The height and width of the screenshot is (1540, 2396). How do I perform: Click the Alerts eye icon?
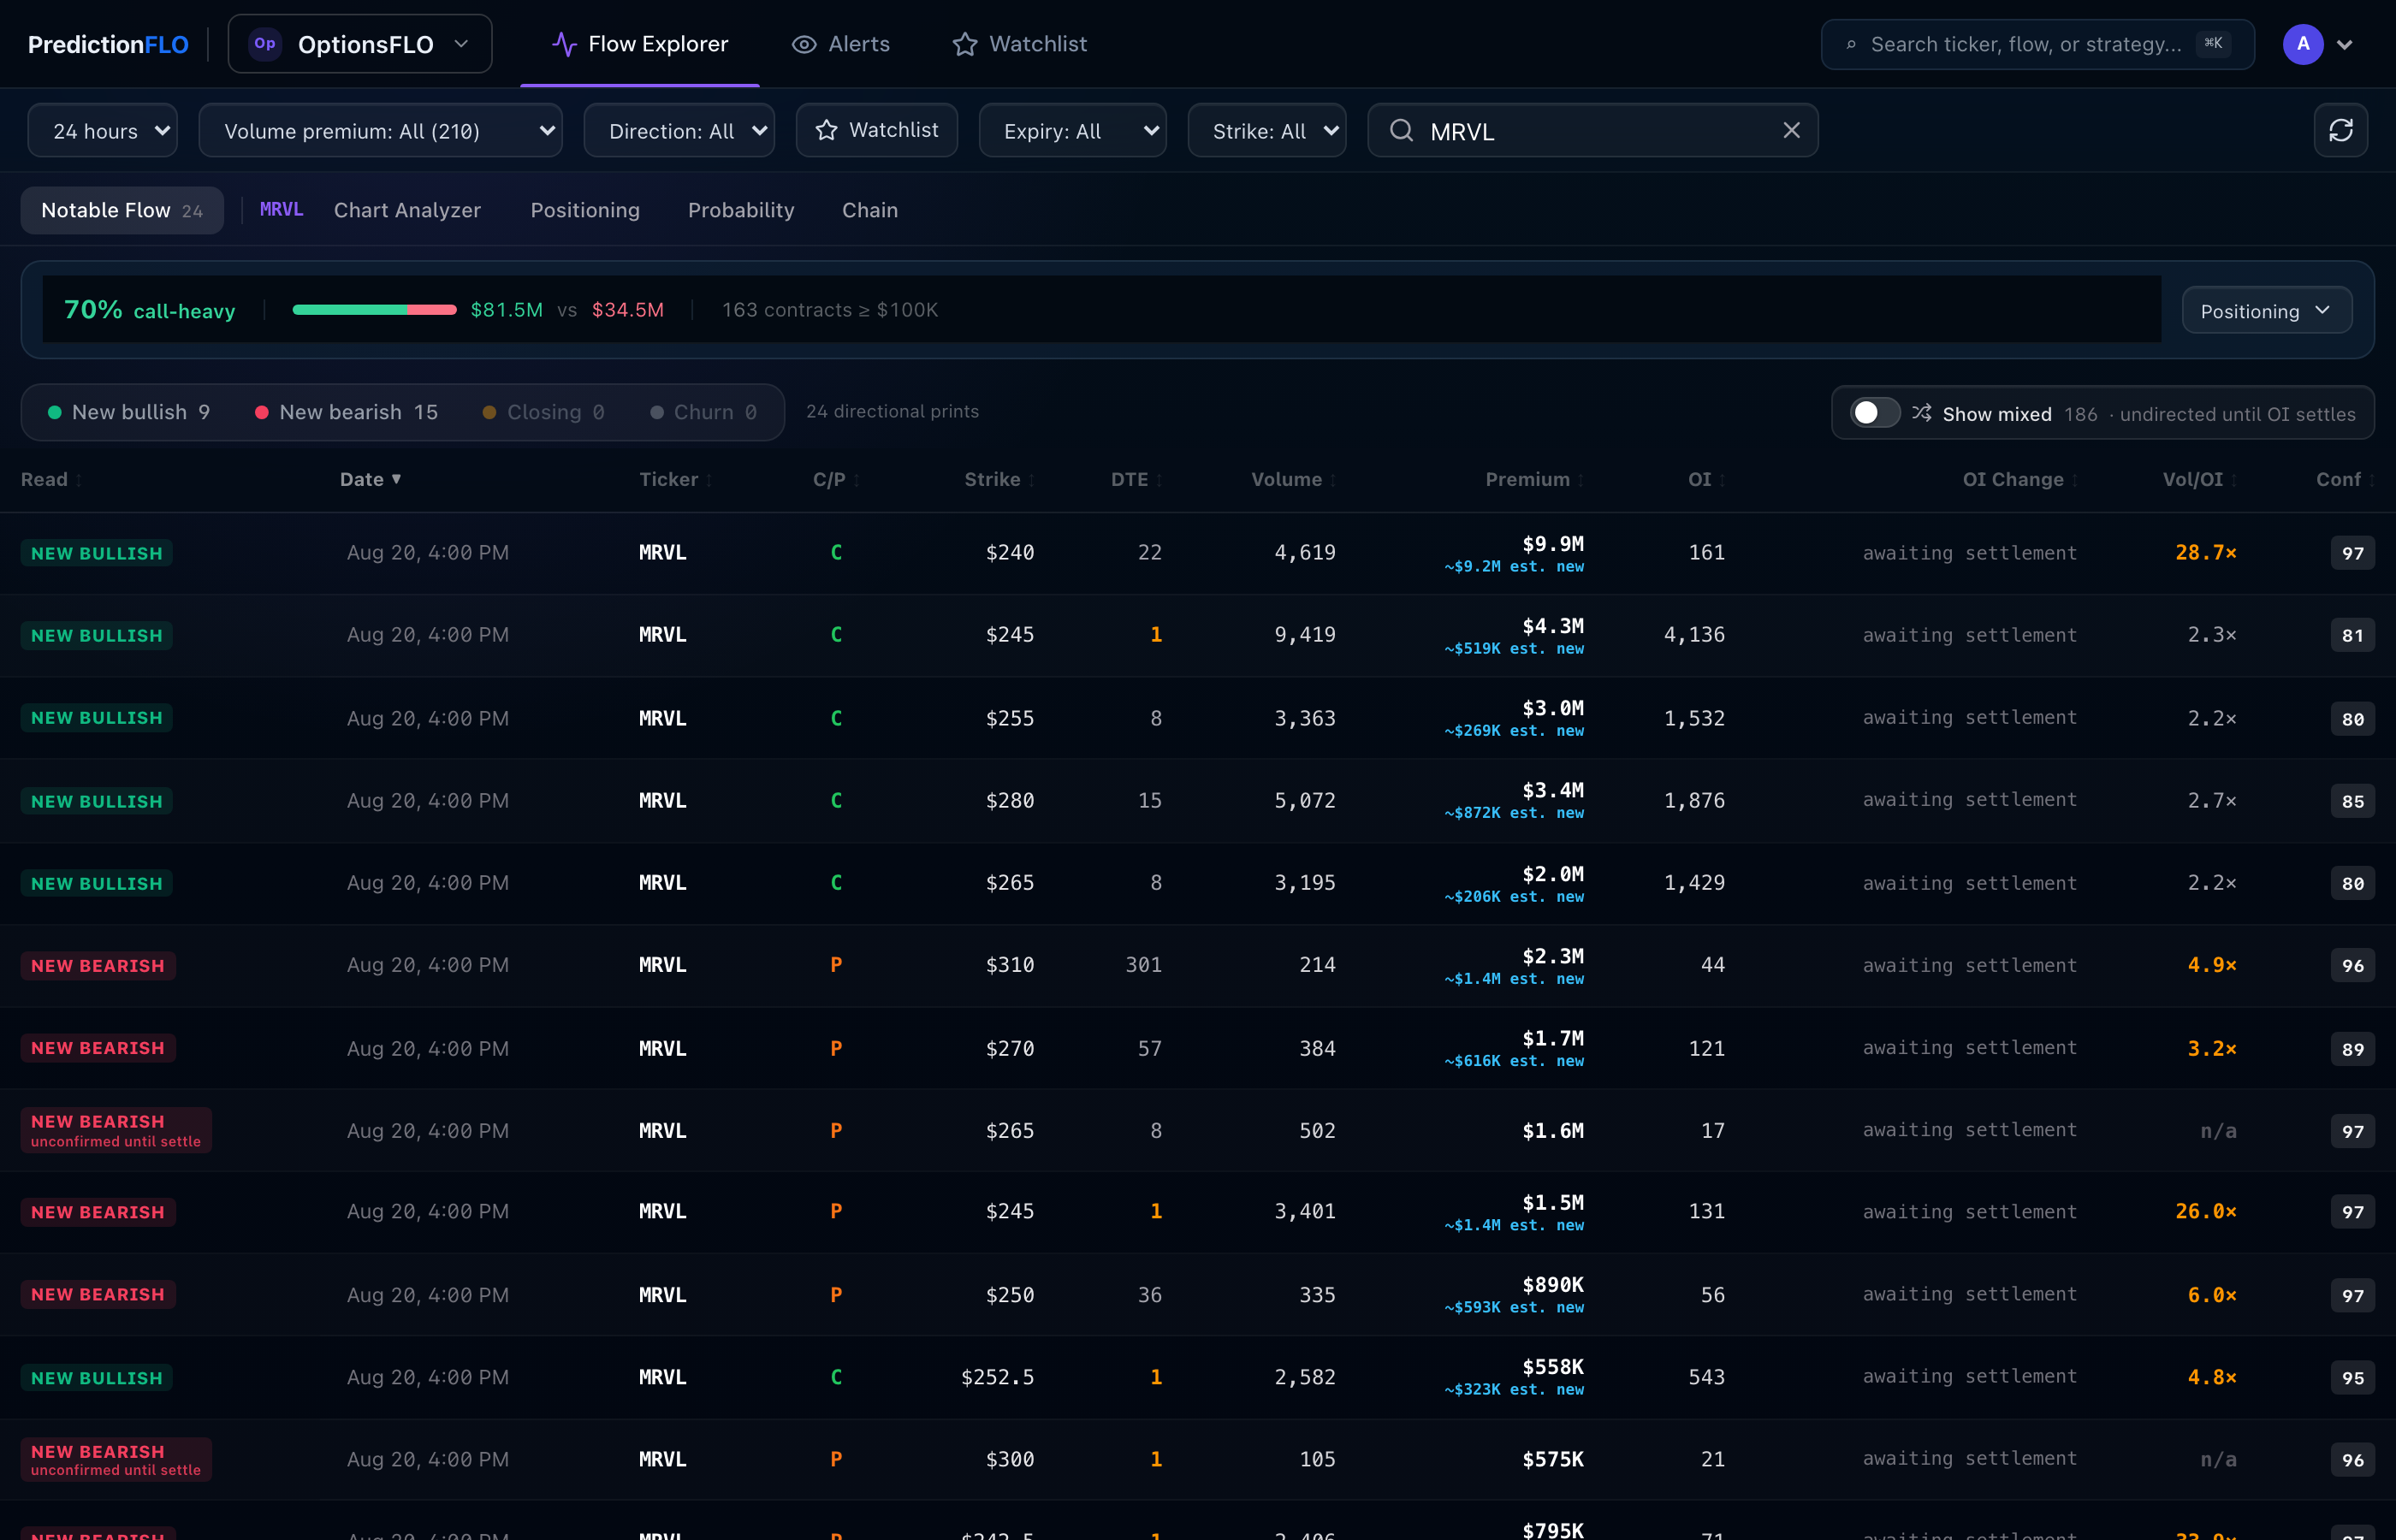803,44
